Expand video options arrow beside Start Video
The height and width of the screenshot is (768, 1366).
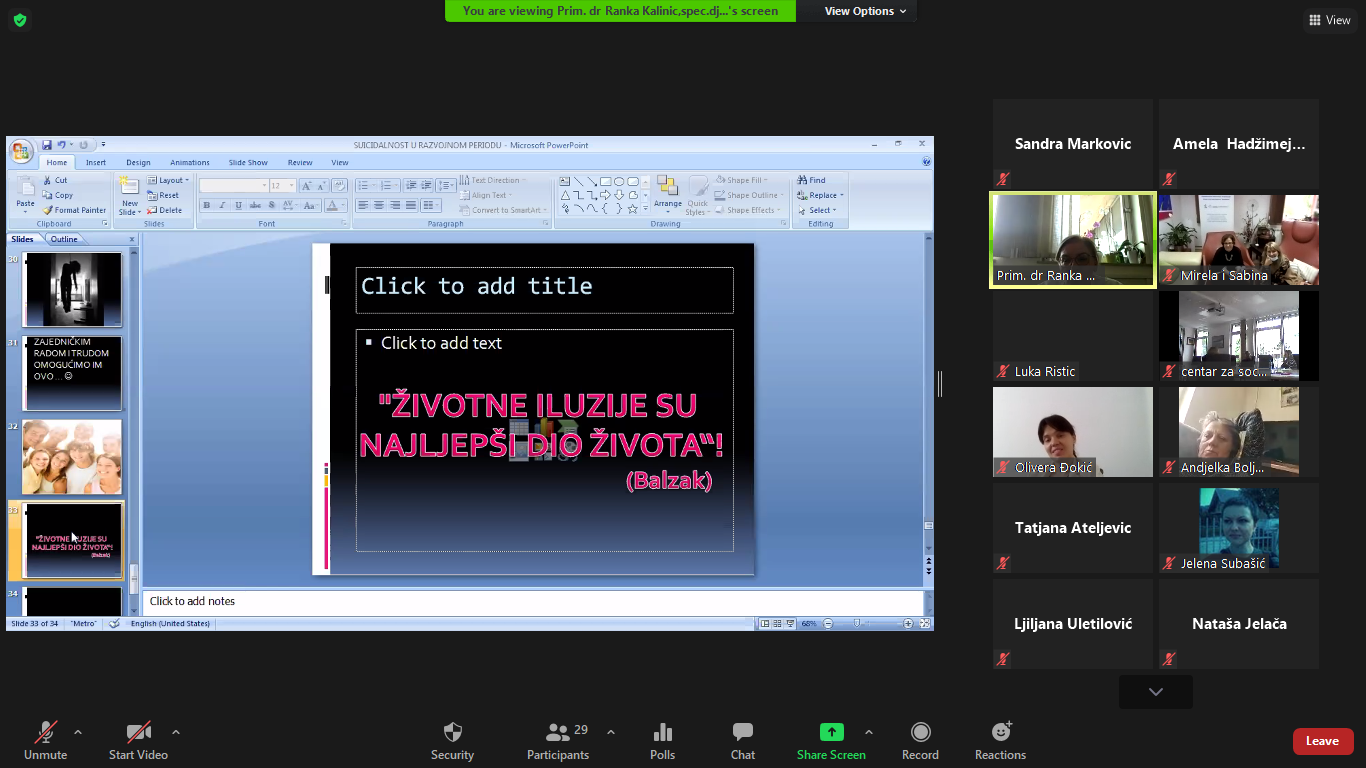(176, 731)
